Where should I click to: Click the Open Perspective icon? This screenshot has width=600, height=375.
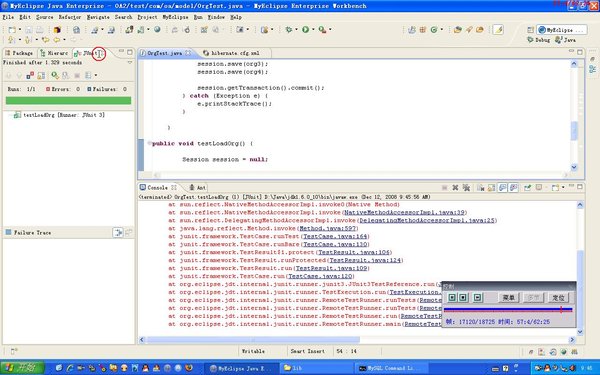[x=530, y=30]
